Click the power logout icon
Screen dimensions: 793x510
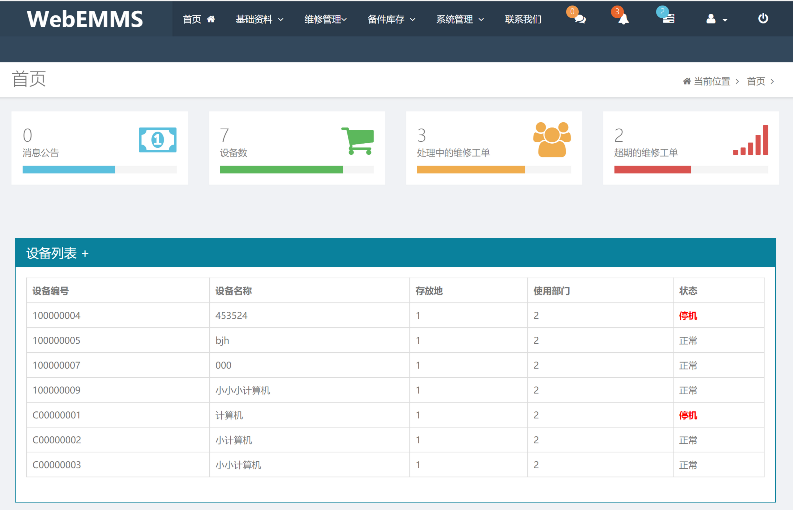click(763, 19)
